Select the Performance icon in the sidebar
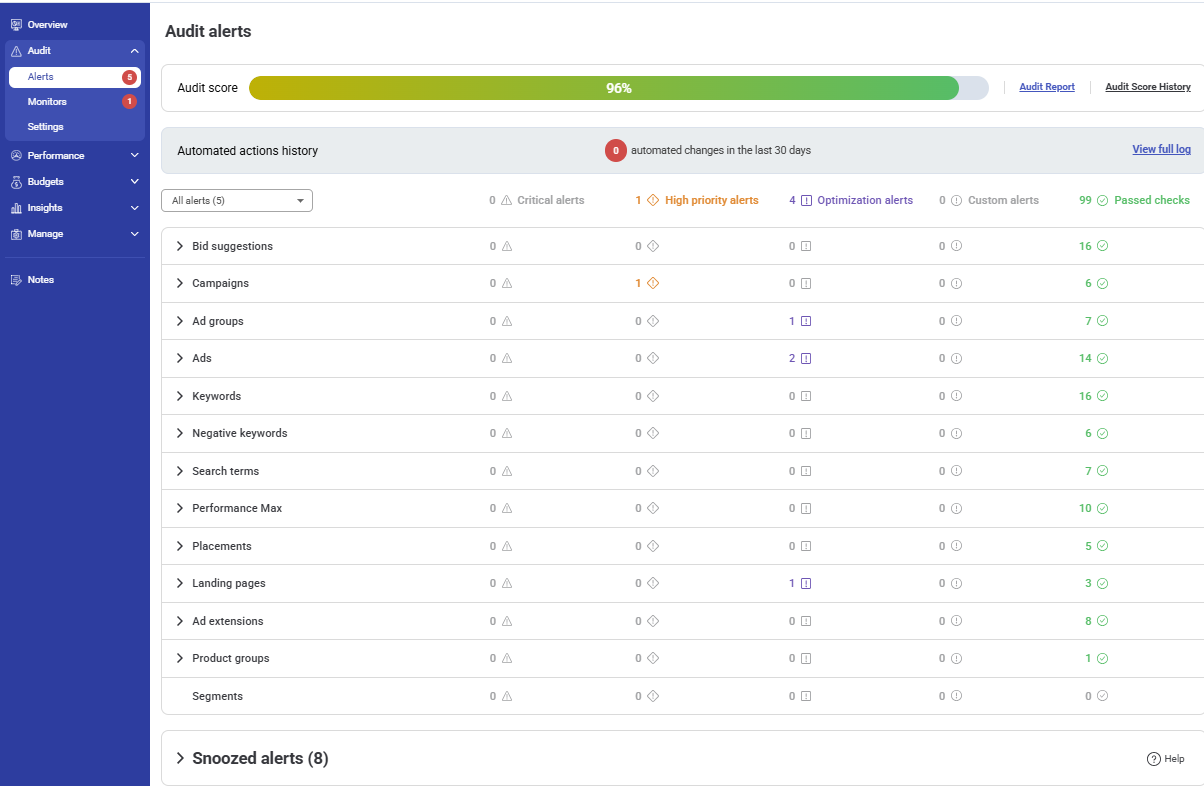The width and height of the screenshot is (1204, 786). [18, 155]
